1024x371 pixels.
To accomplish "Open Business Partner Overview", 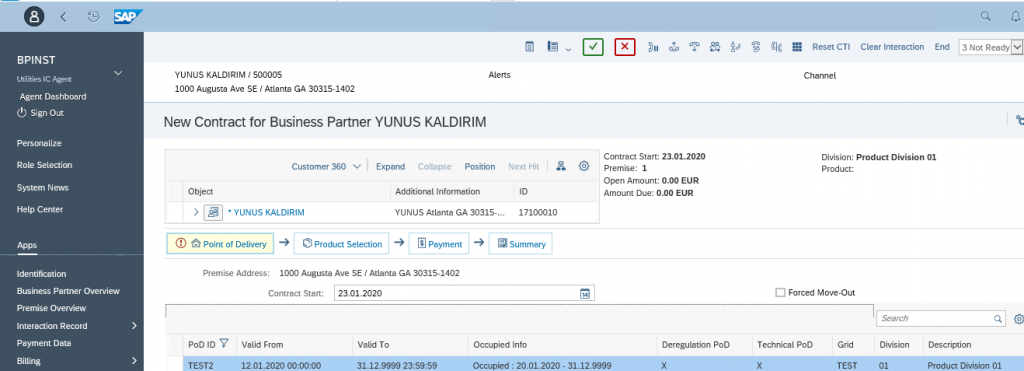I will point(68,291).
